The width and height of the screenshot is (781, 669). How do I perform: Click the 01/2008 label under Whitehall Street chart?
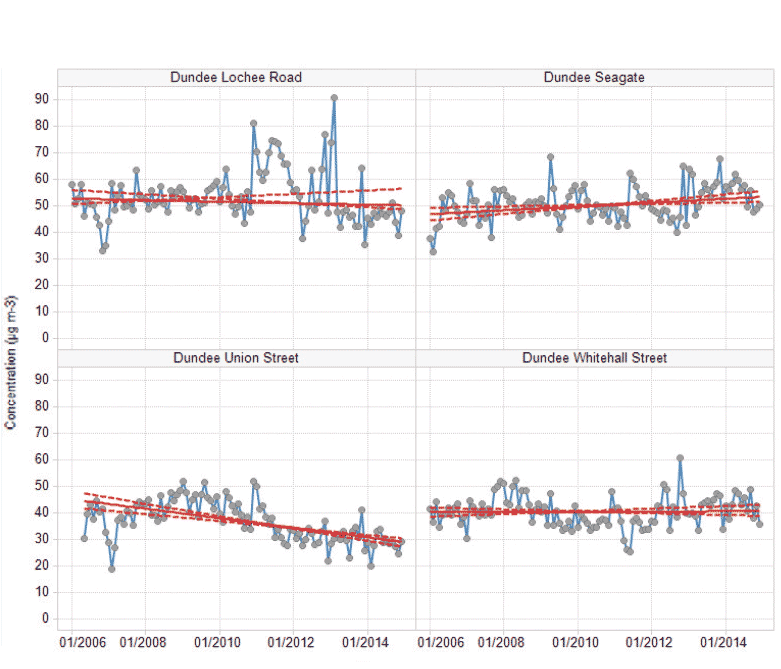click(501, 642)
